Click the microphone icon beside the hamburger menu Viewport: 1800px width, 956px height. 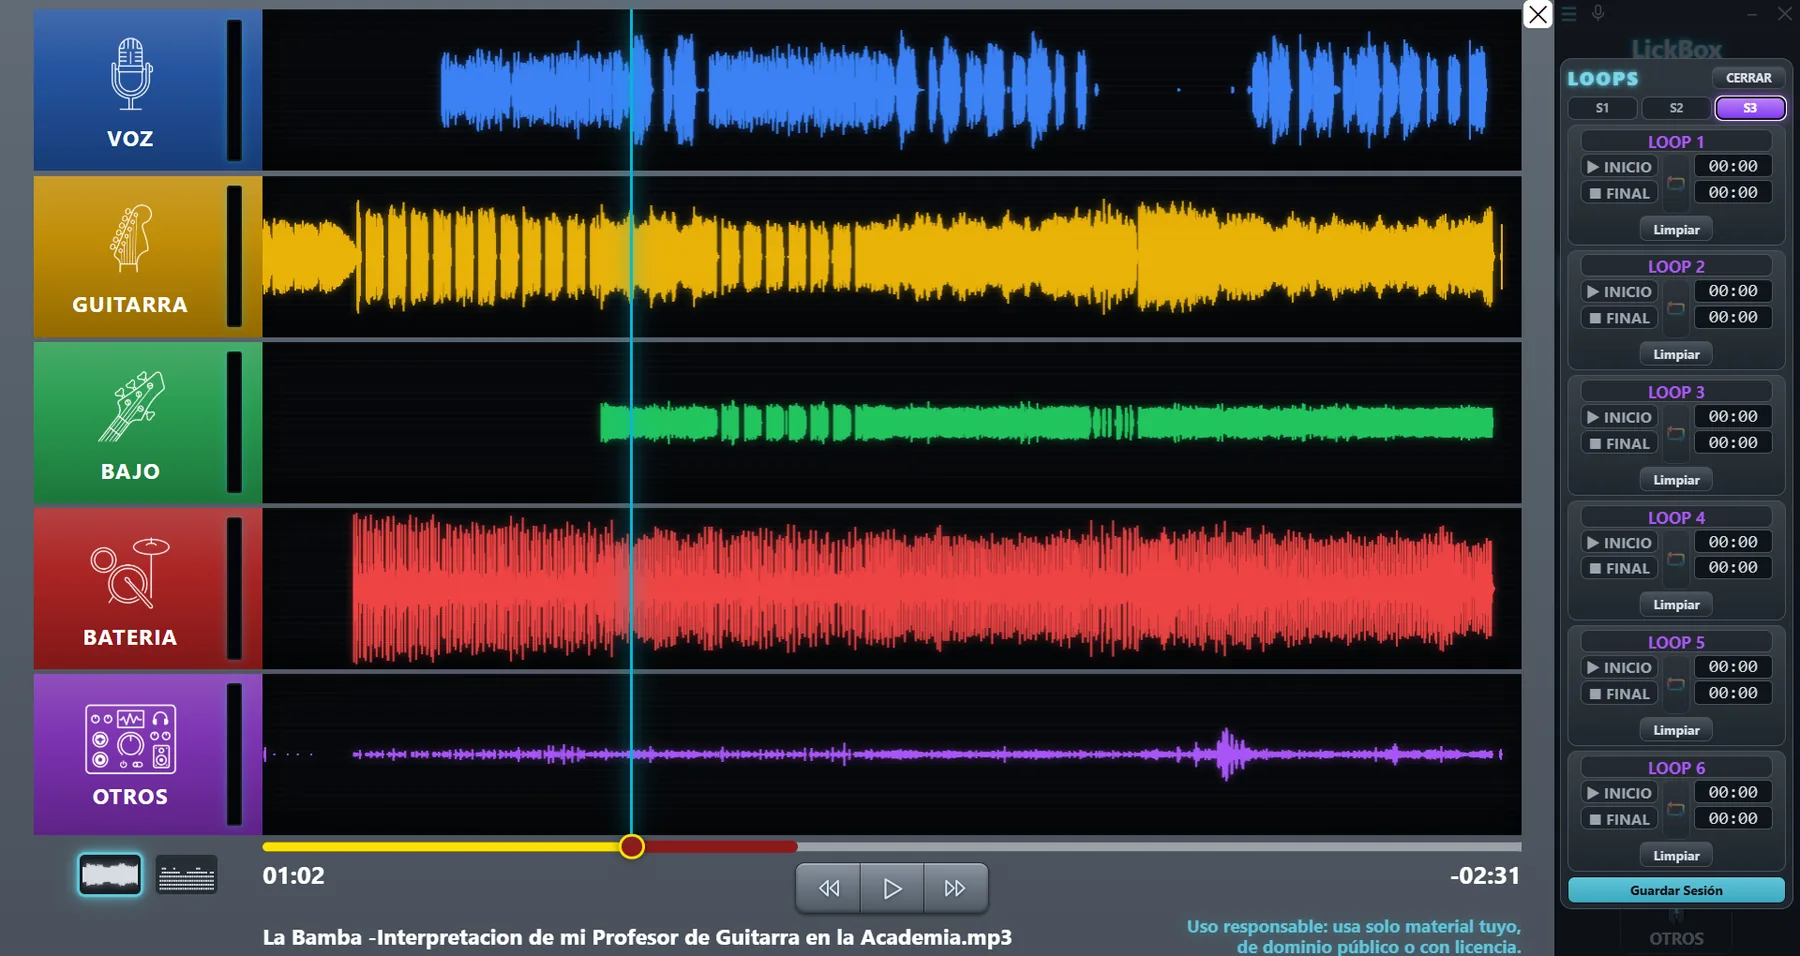(1598, 13)
